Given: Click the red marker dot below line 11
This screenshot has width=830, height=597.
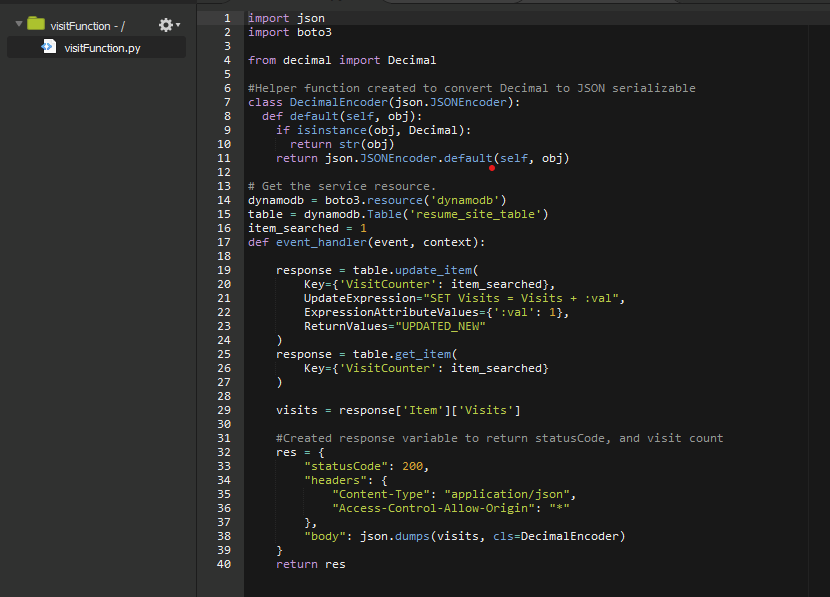Looking at the screenshot, I should click(x=492, y=168).
